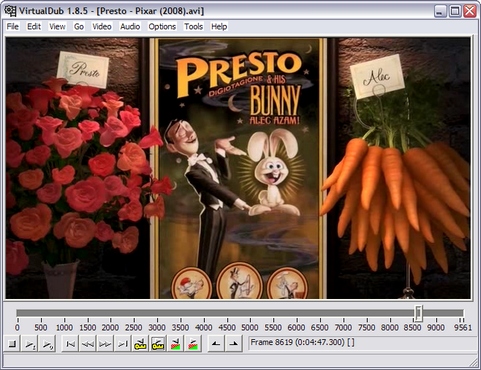Click the VirtualDub title bar app icon
Viewport: 481px width, 370px height.
(10, 11)
